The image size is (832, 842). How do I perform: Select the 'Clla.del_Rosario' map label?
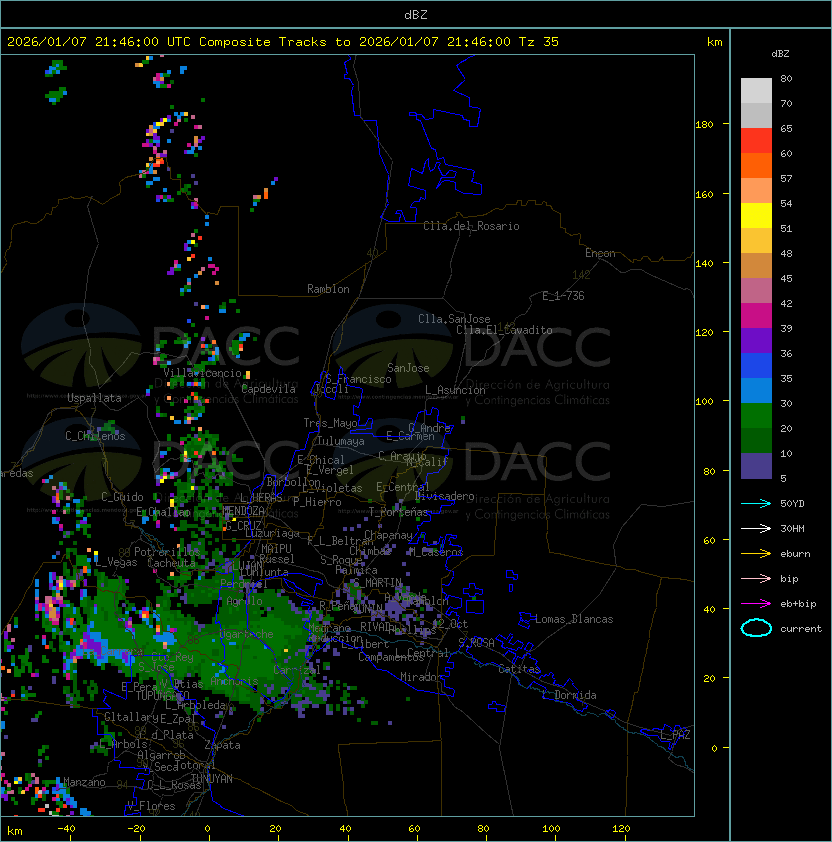click(x=471, y=226)
